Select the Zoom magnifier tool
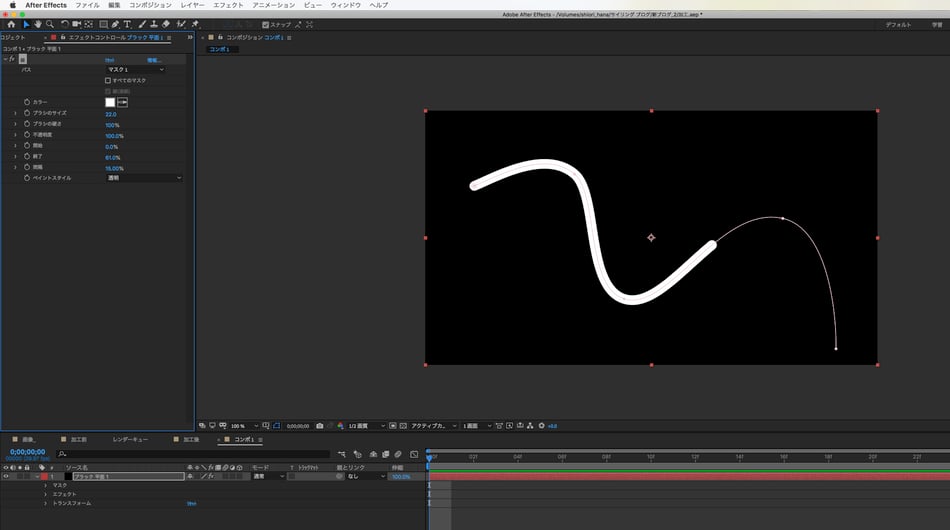This screenshot has height=530, width=950. tap(49, 24)
